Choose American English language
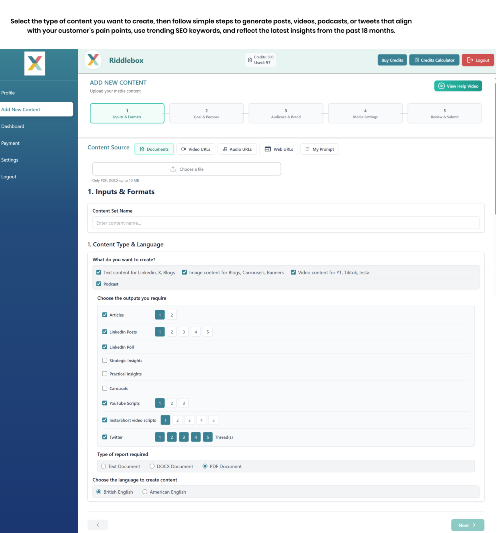This screenshot has width=500, height=533. coord(145,492)
